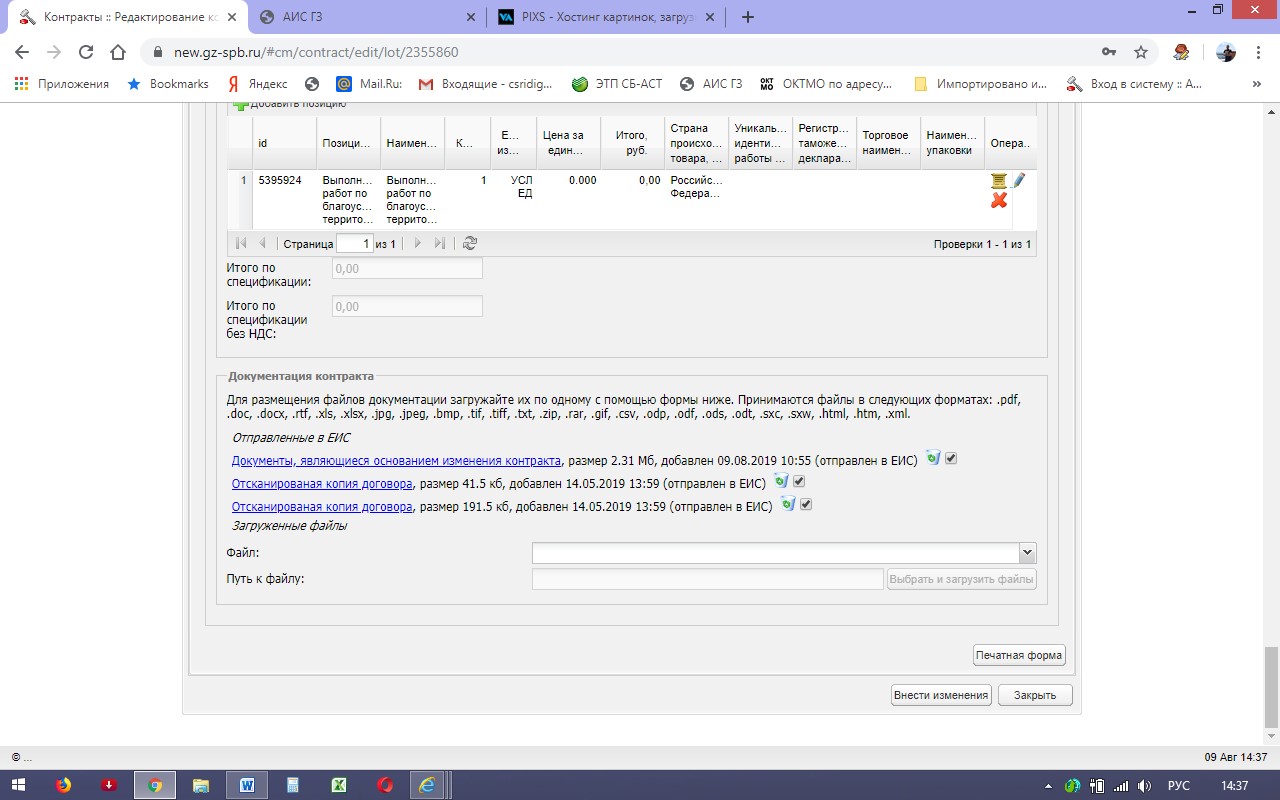Screen dimensions: 1280x800
Task: Click the volume icon in system tray
Action: coord(1144,786)
